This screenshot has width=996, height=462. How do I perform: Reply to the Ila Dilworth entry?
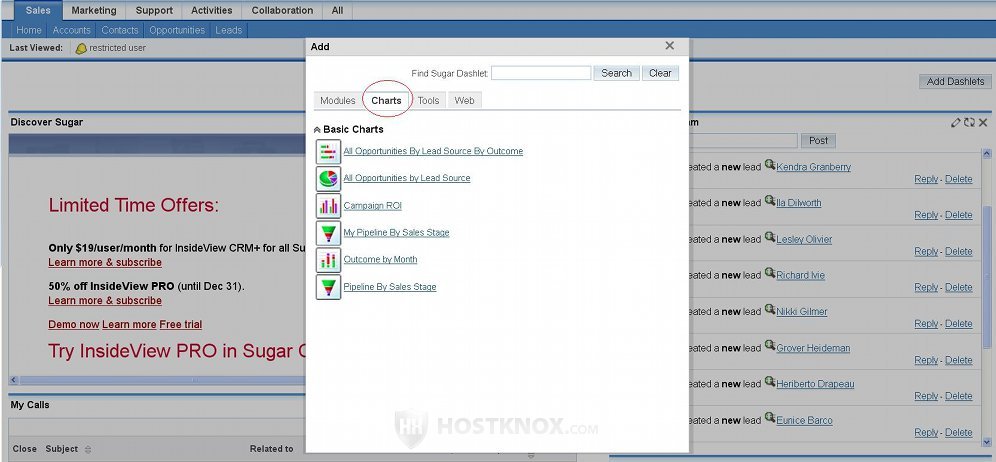[926, 215]
